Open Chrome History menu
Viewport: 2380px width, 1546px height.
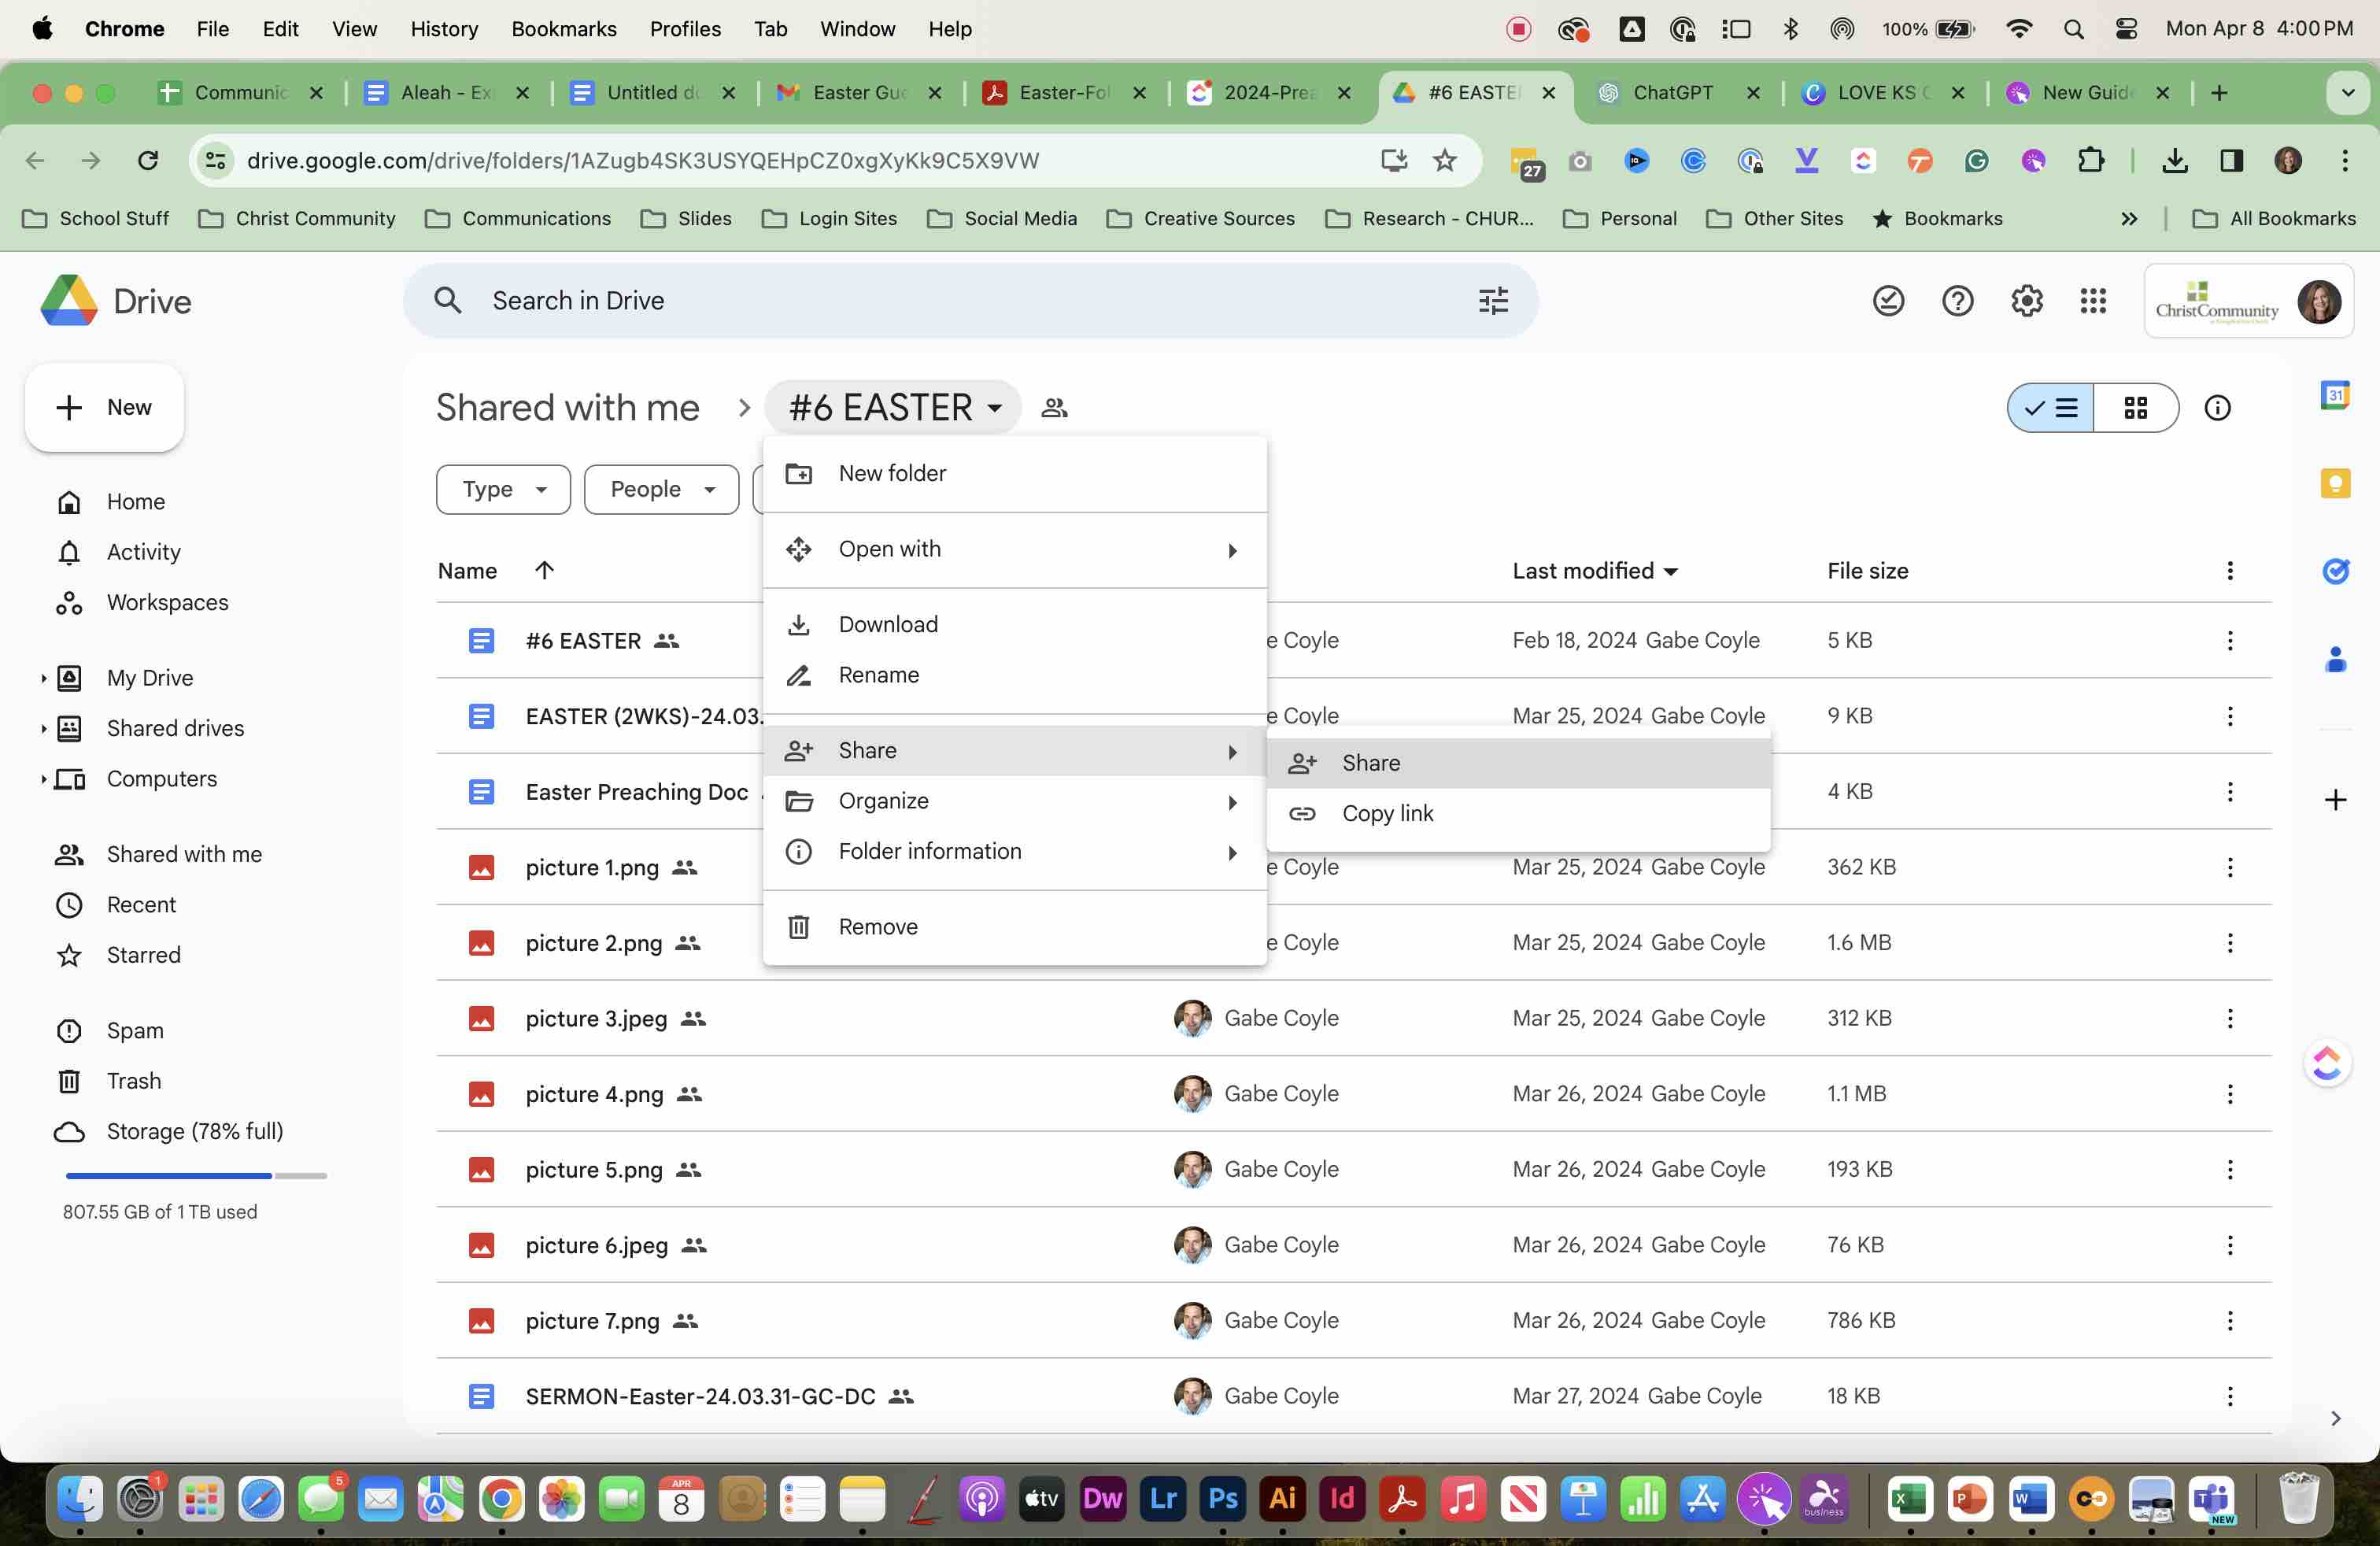pos(444,29)
